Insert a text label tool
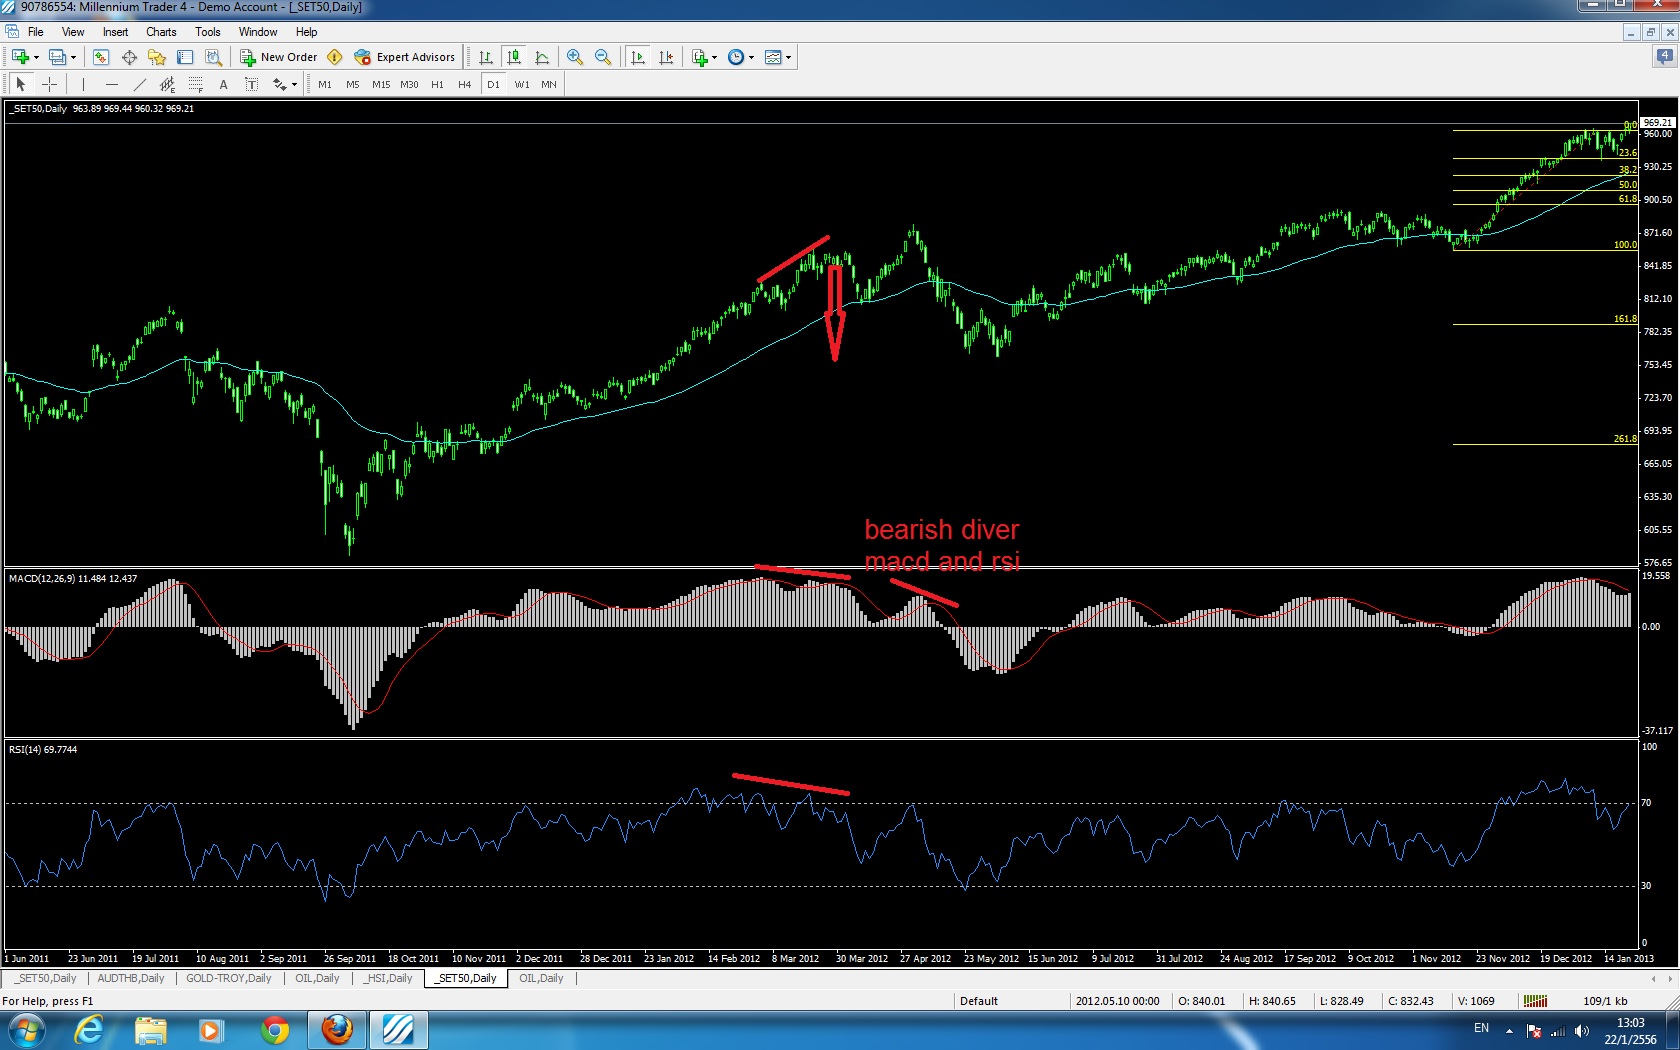The height and width of the screenshot is (1050, 1680). click(x=251, y=84)
